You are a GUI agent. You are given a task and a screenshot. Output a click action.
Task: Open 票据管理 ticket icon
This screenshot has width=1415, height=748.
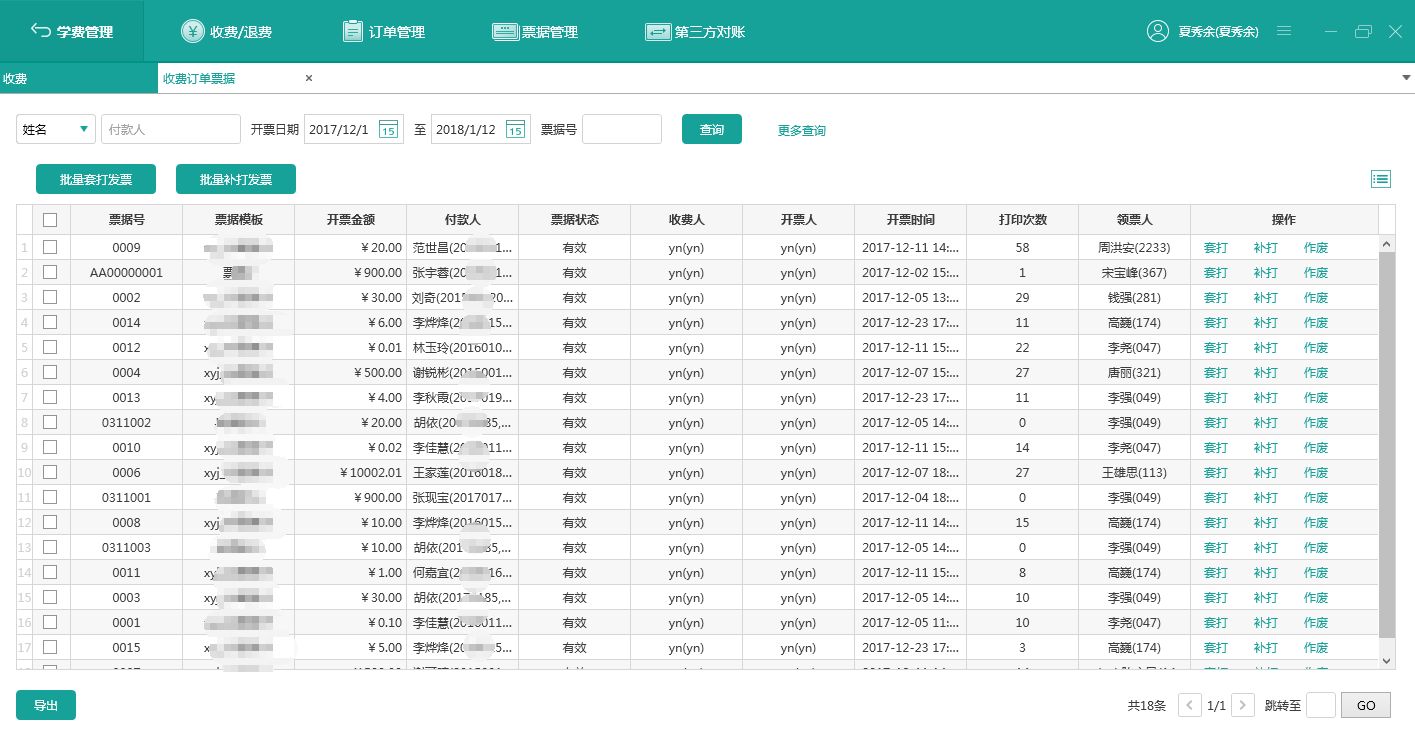point(505,31)
